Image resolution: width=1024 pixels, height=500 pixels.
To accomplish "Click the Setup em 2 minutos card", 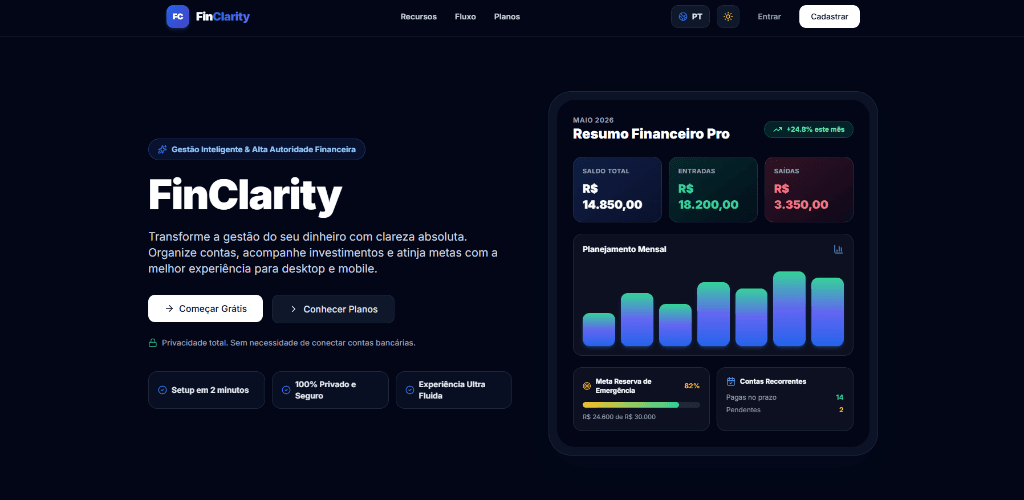I will click(x=206, y=390).
